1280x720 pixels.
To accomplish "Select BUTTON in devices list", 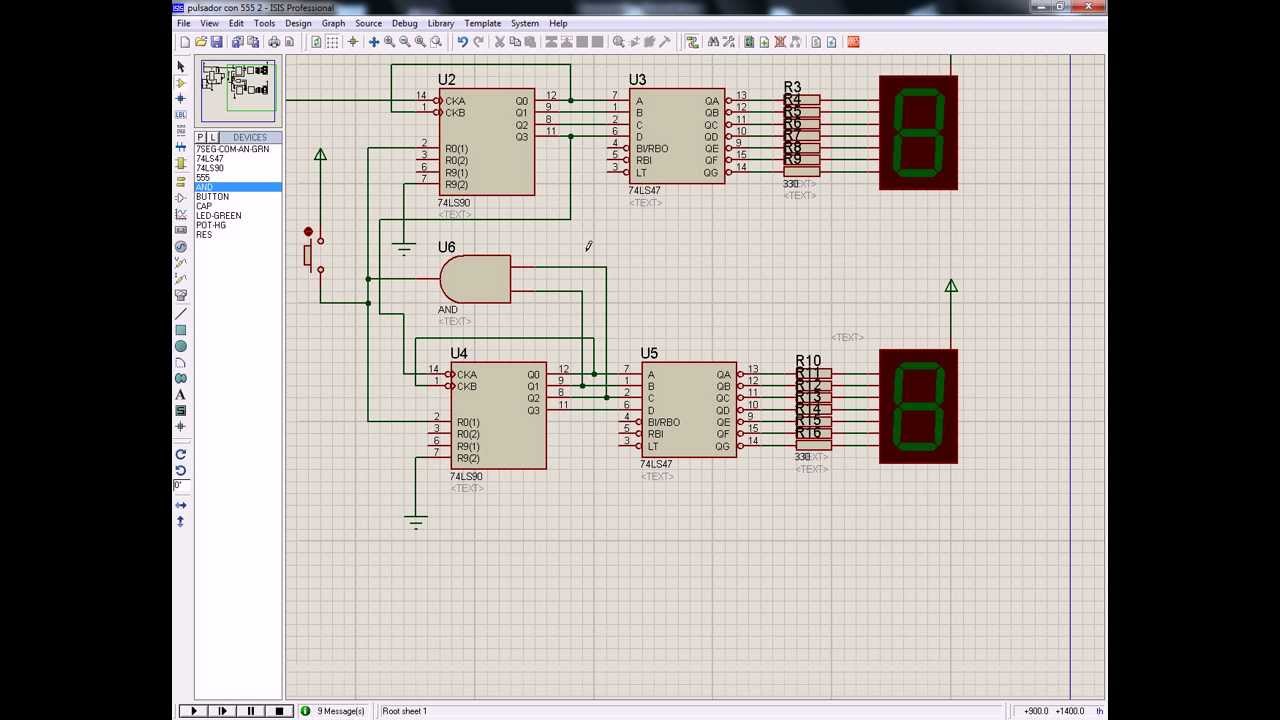I will (x=238, y=197).
